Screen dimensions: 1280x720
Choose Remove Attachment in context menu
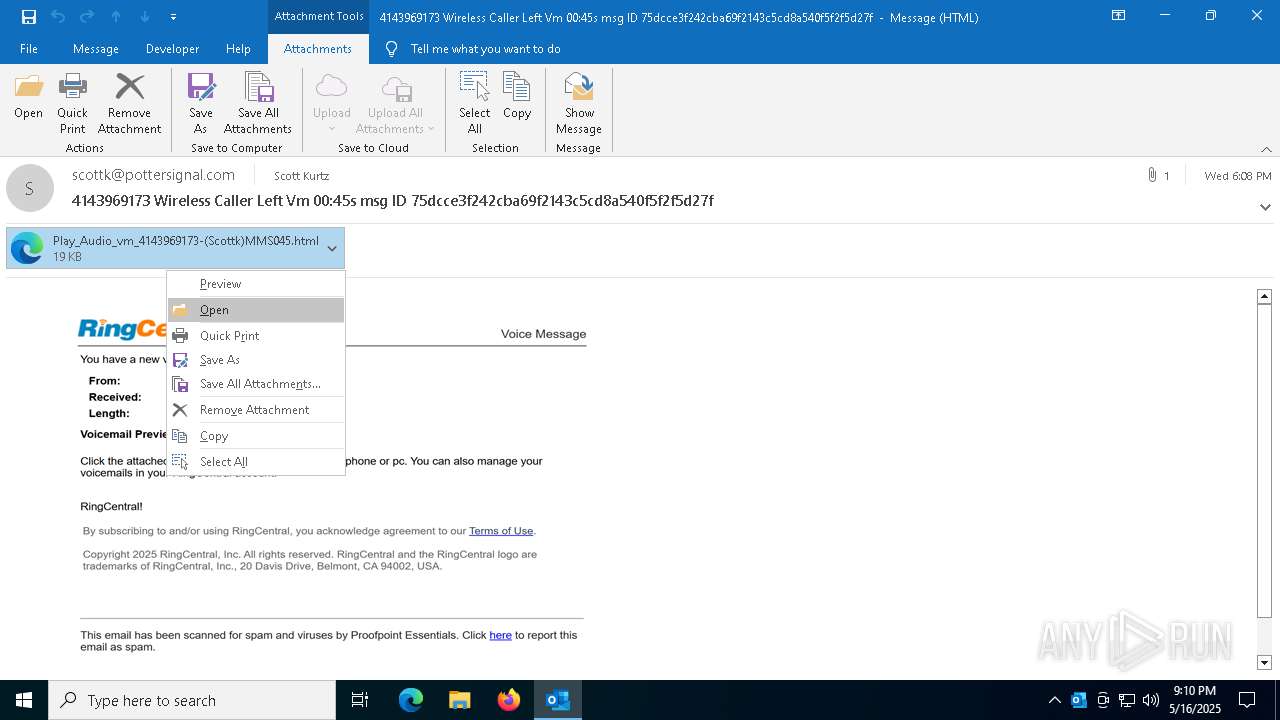pyautogui.click(x=256, y=410)
